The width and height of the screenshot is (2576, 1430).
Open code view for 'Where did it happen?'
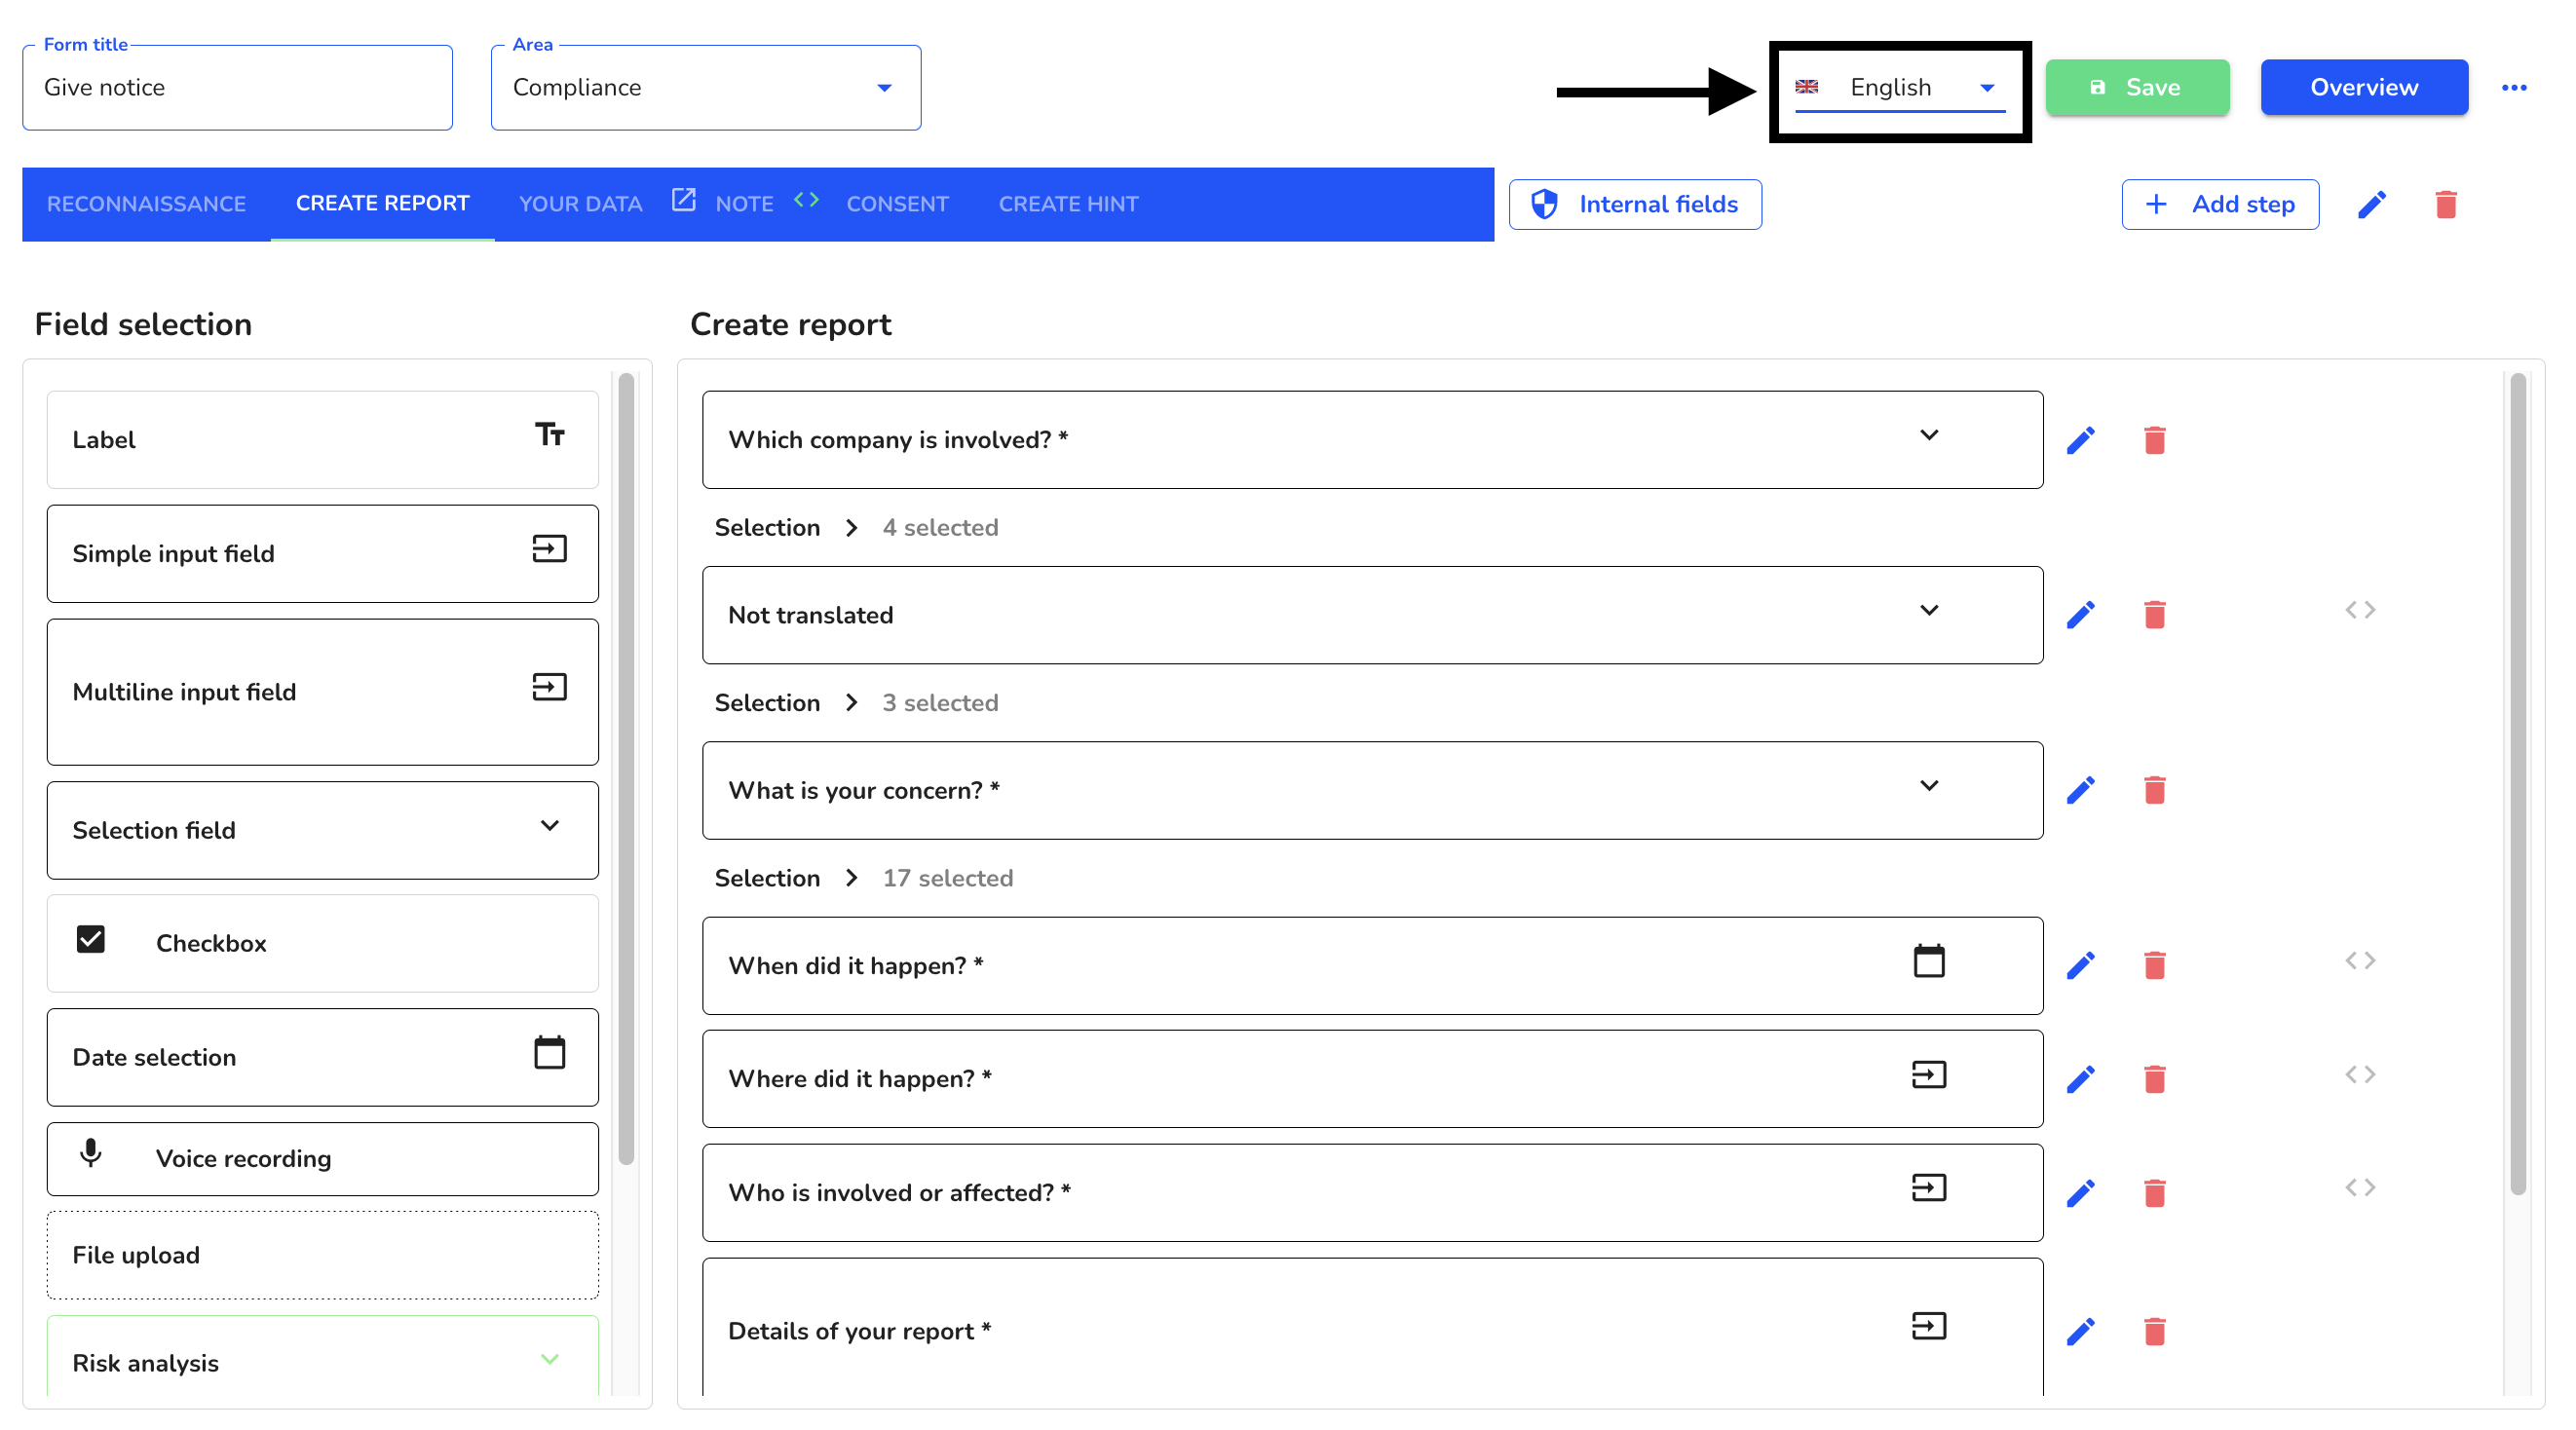(2360, 1074)
